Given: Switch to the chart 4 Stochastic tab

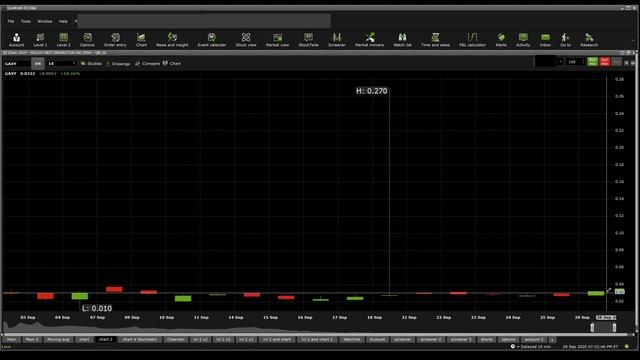Looking at the screenshot, I should (140, 340).
